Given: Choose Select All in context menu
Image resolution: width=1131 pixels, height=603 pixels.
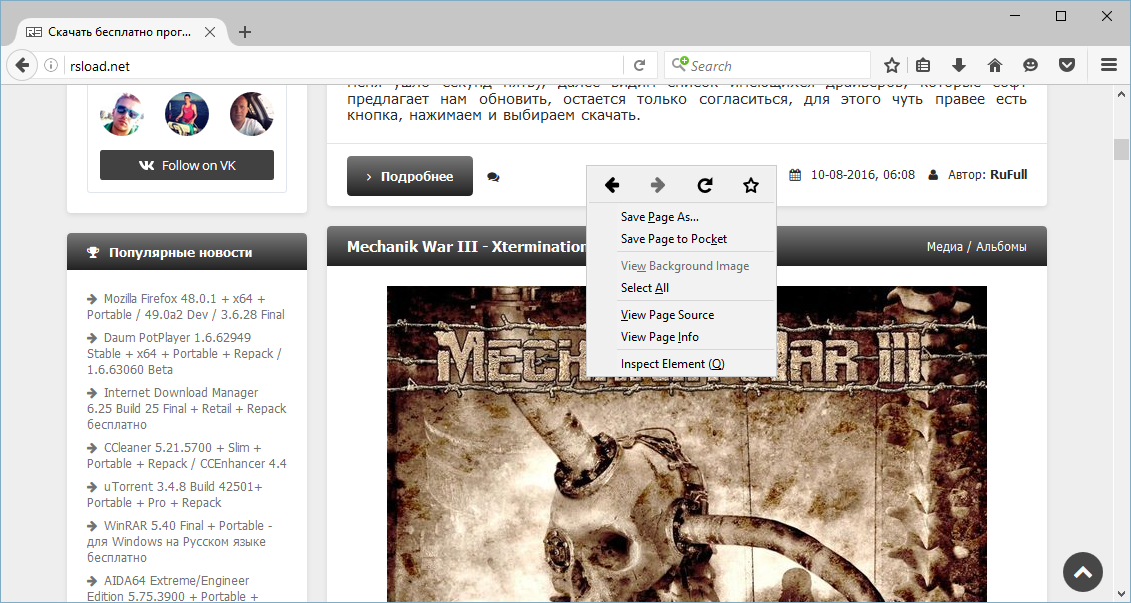Looking at the screenshot, I should pos(682,288).
